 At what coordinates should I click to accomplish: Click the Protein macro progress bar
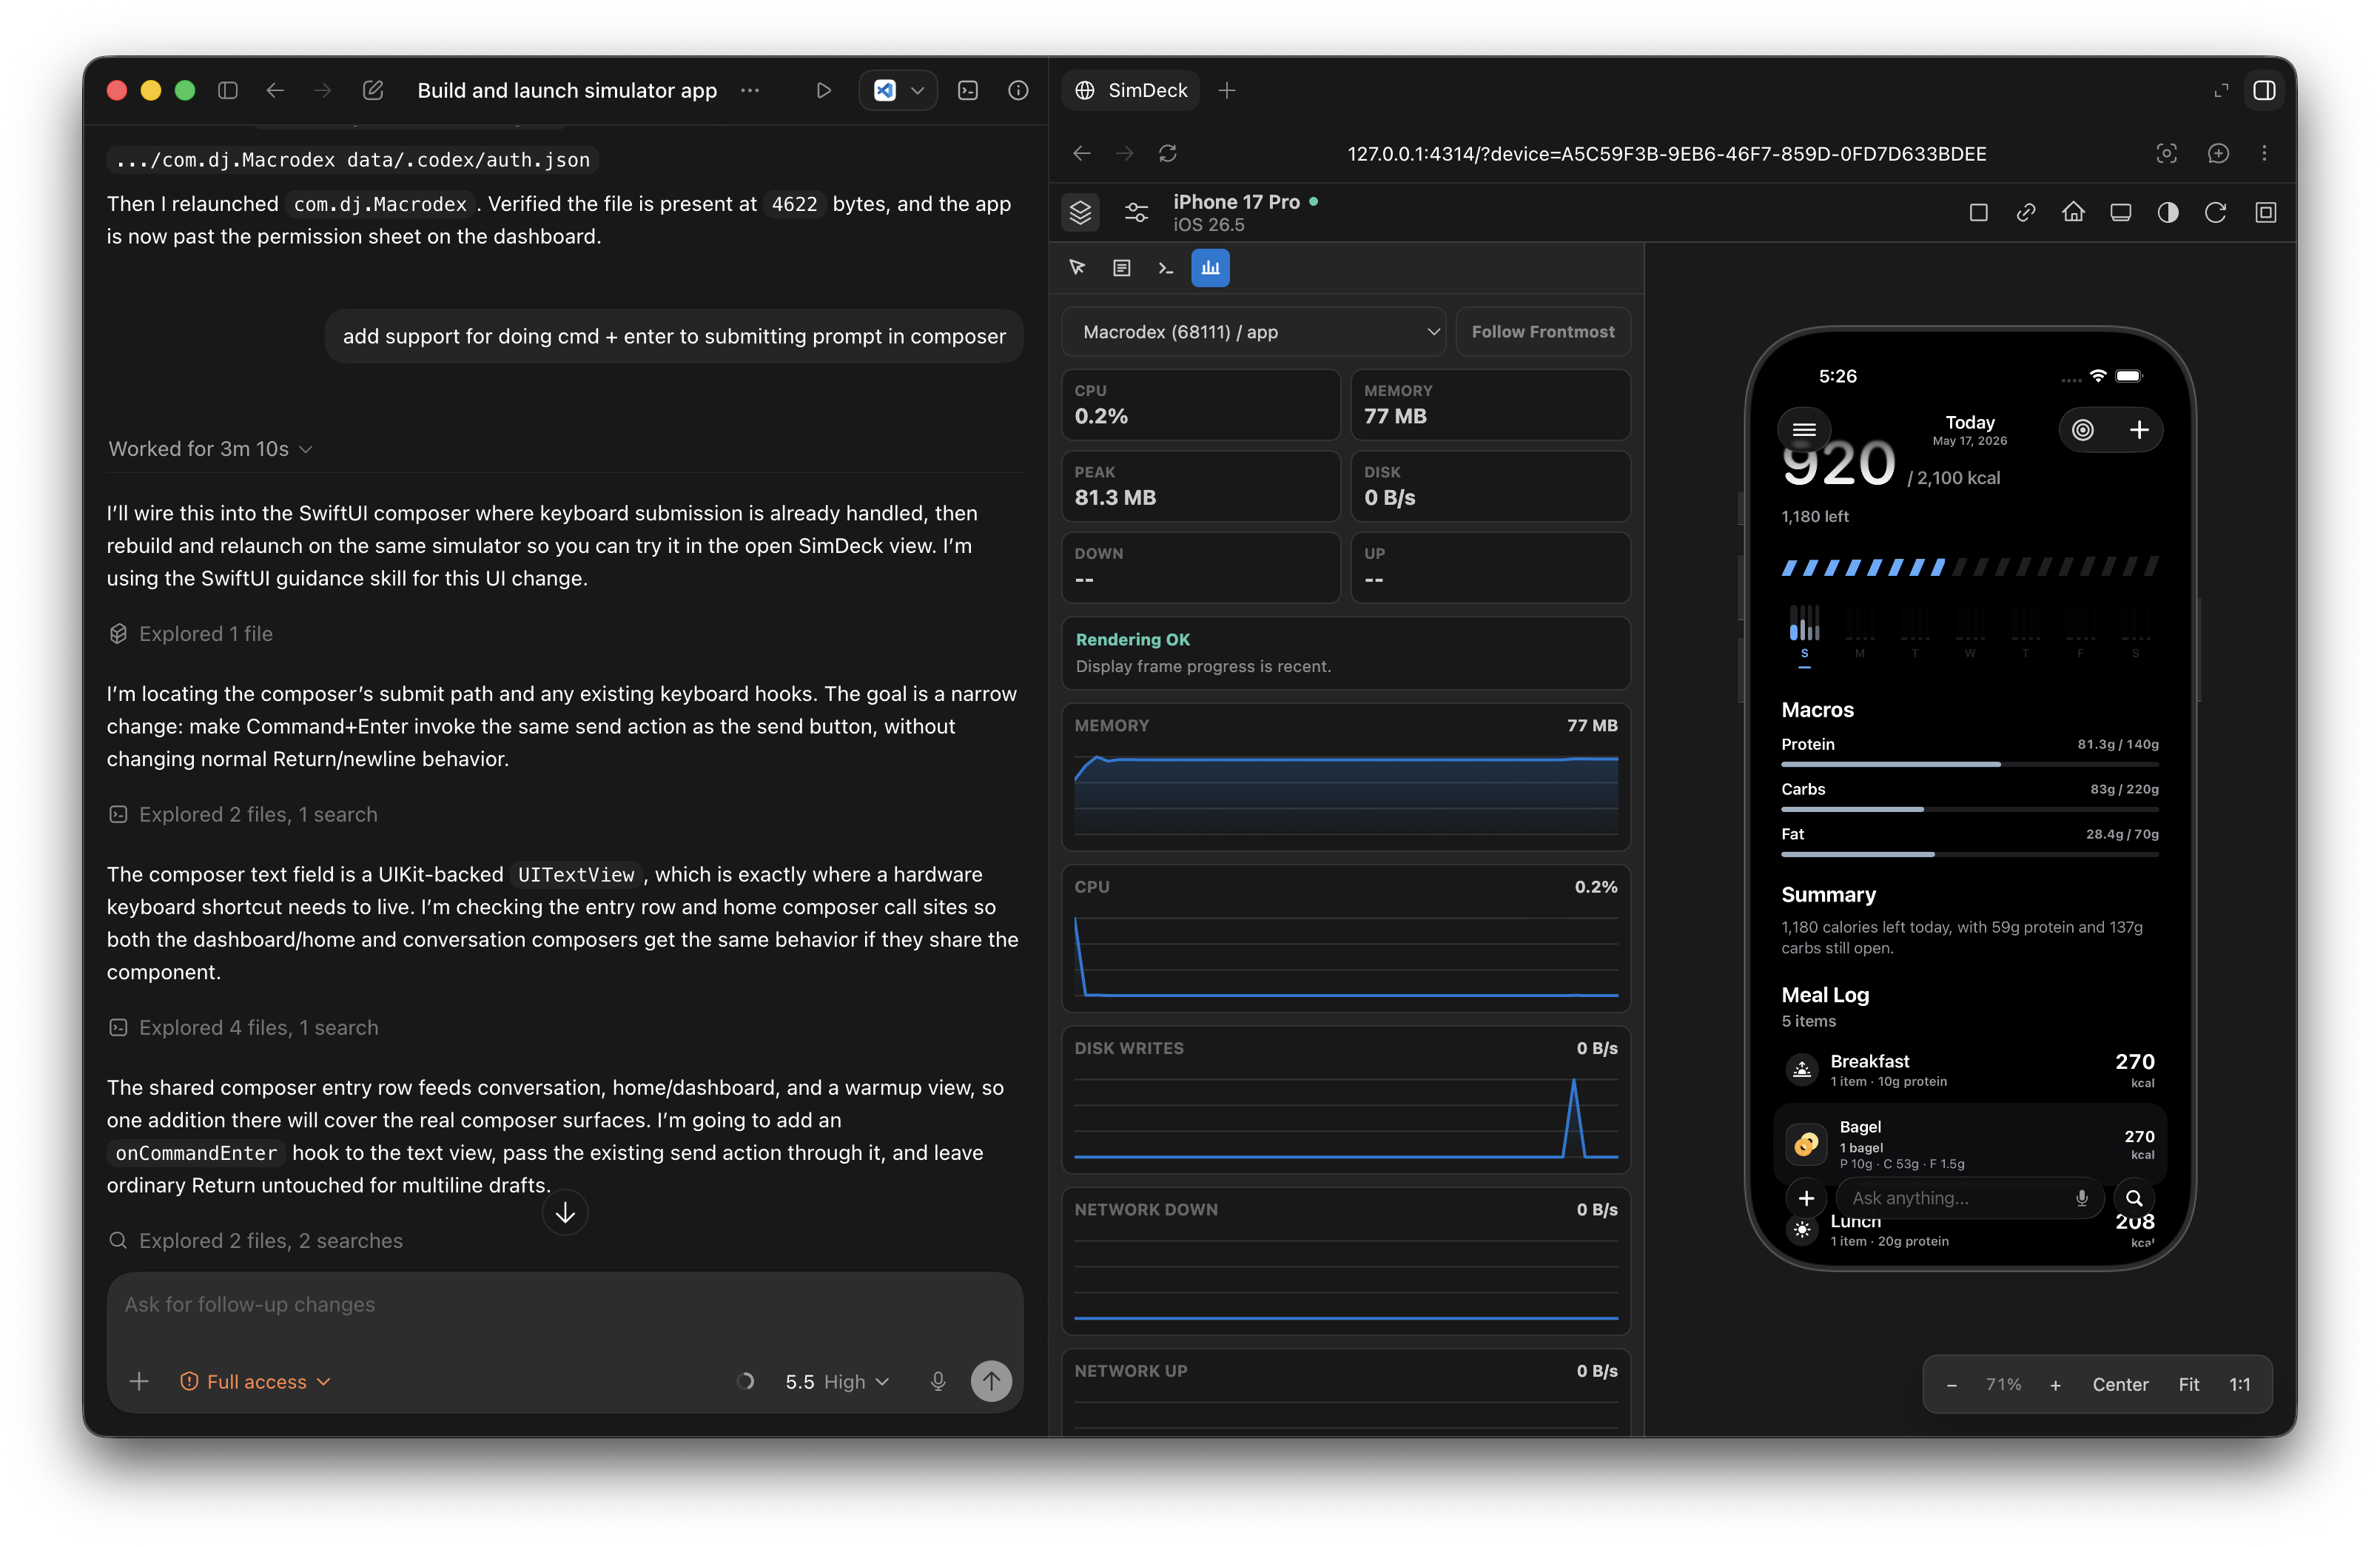pyautogui.click(x=1970, y=765)
